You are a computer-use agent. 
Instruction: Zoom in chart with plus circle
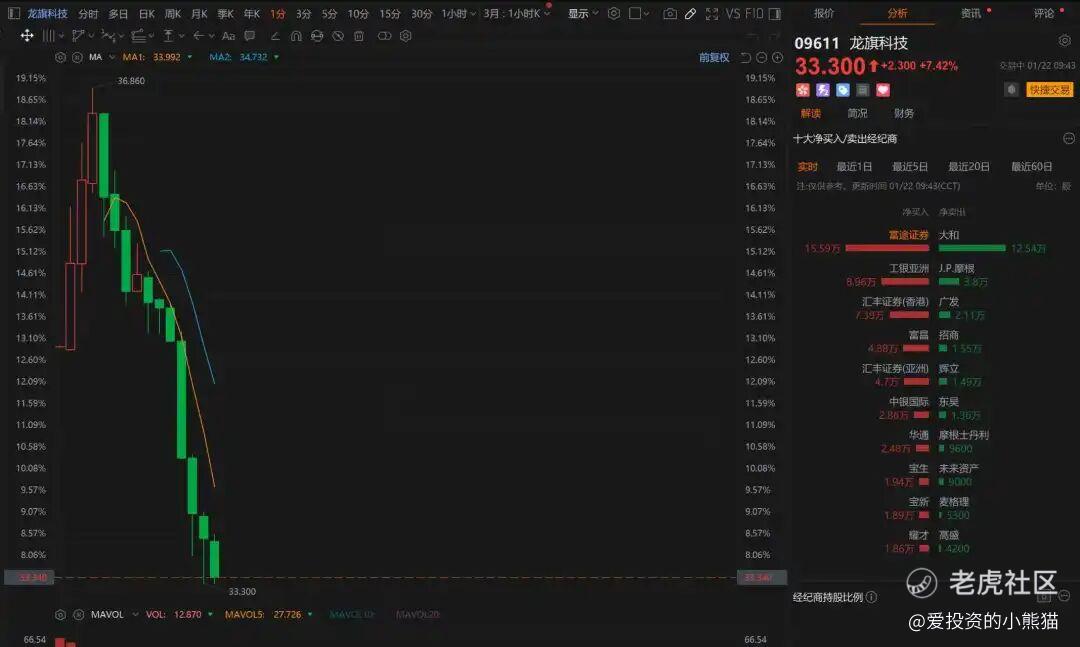pos(777,57)
